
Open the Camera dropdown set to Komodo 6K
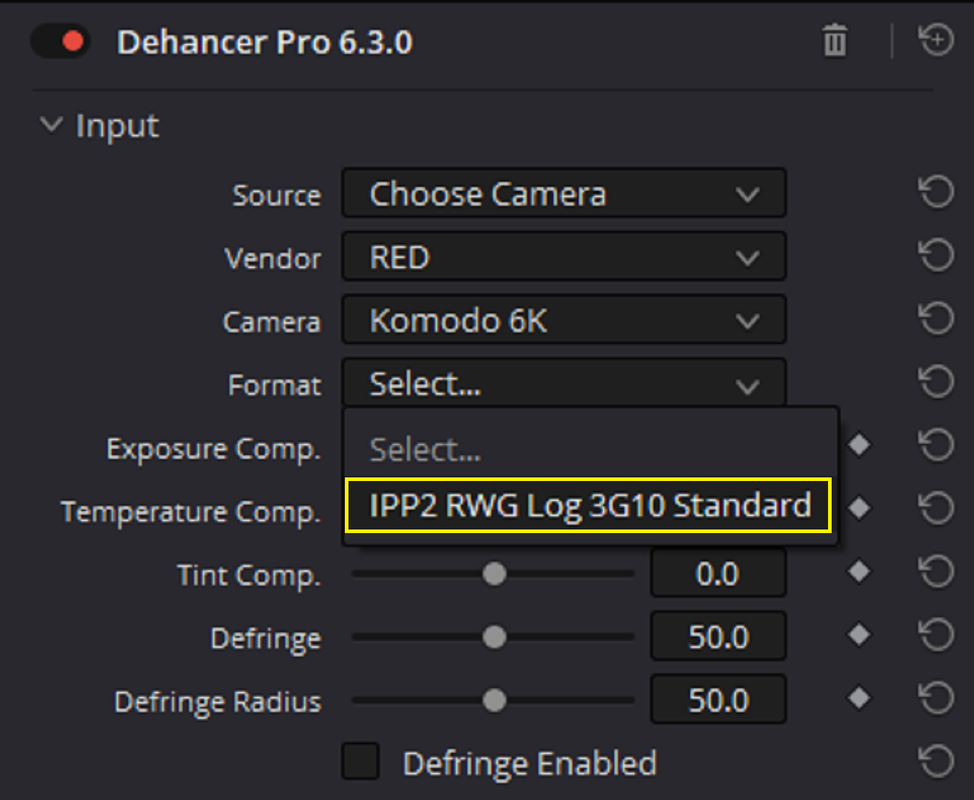pos(564,320)
